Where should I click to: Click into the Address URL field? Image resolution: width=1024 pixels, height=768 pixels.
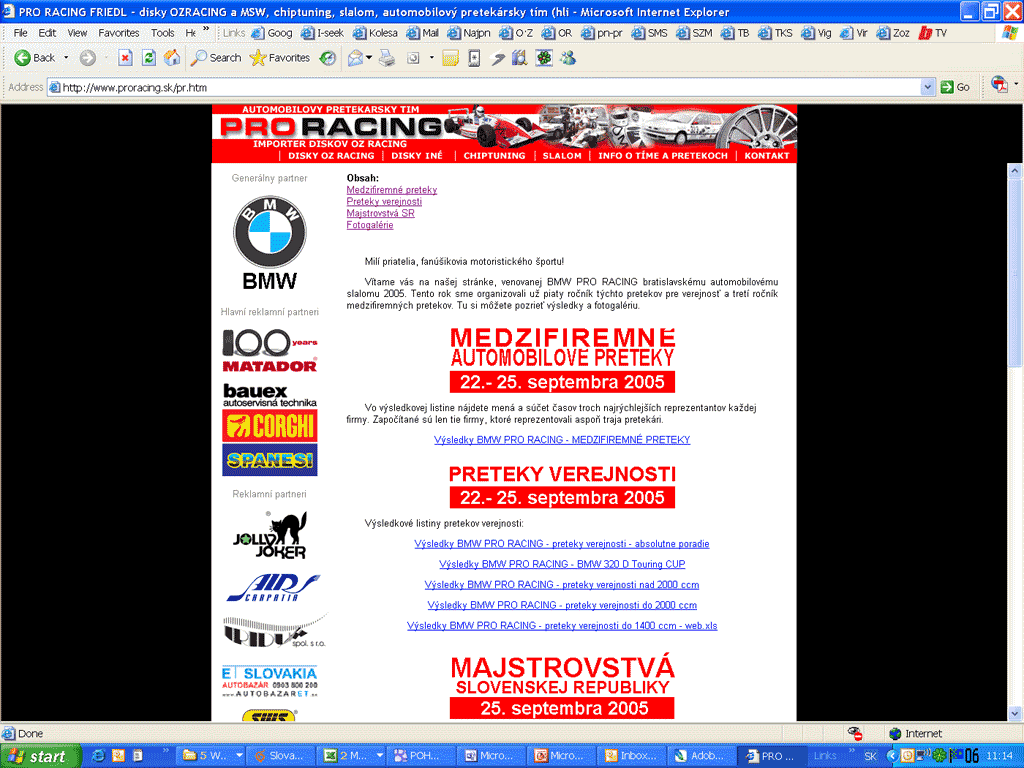click(x=484, y=87)
